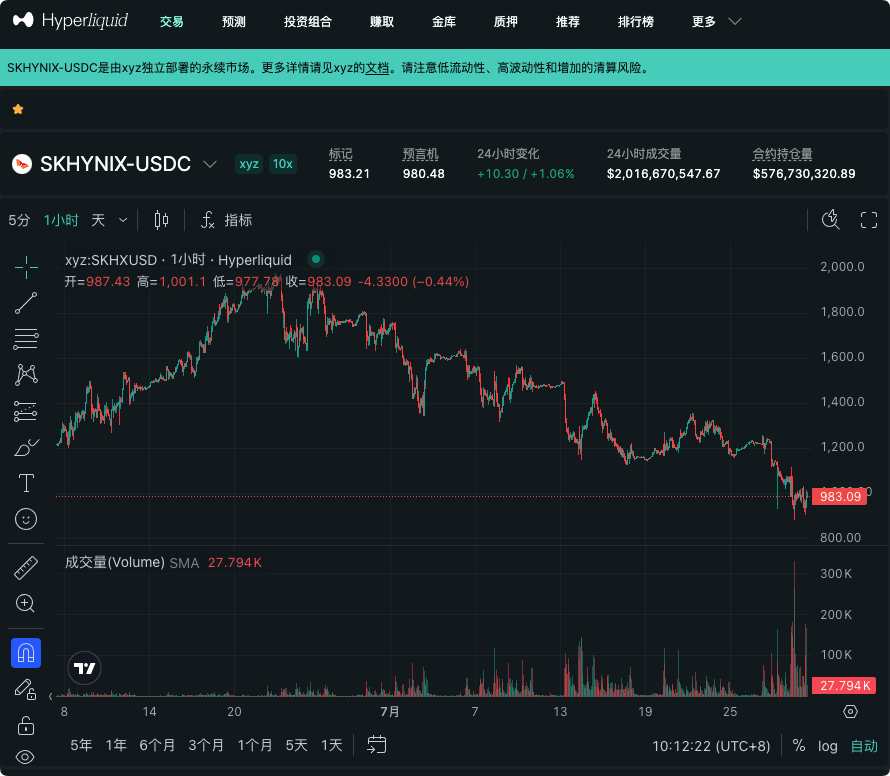Open the 推荐 tab
The height and width of the screenshot is (776, 890).
click(568, 22)
